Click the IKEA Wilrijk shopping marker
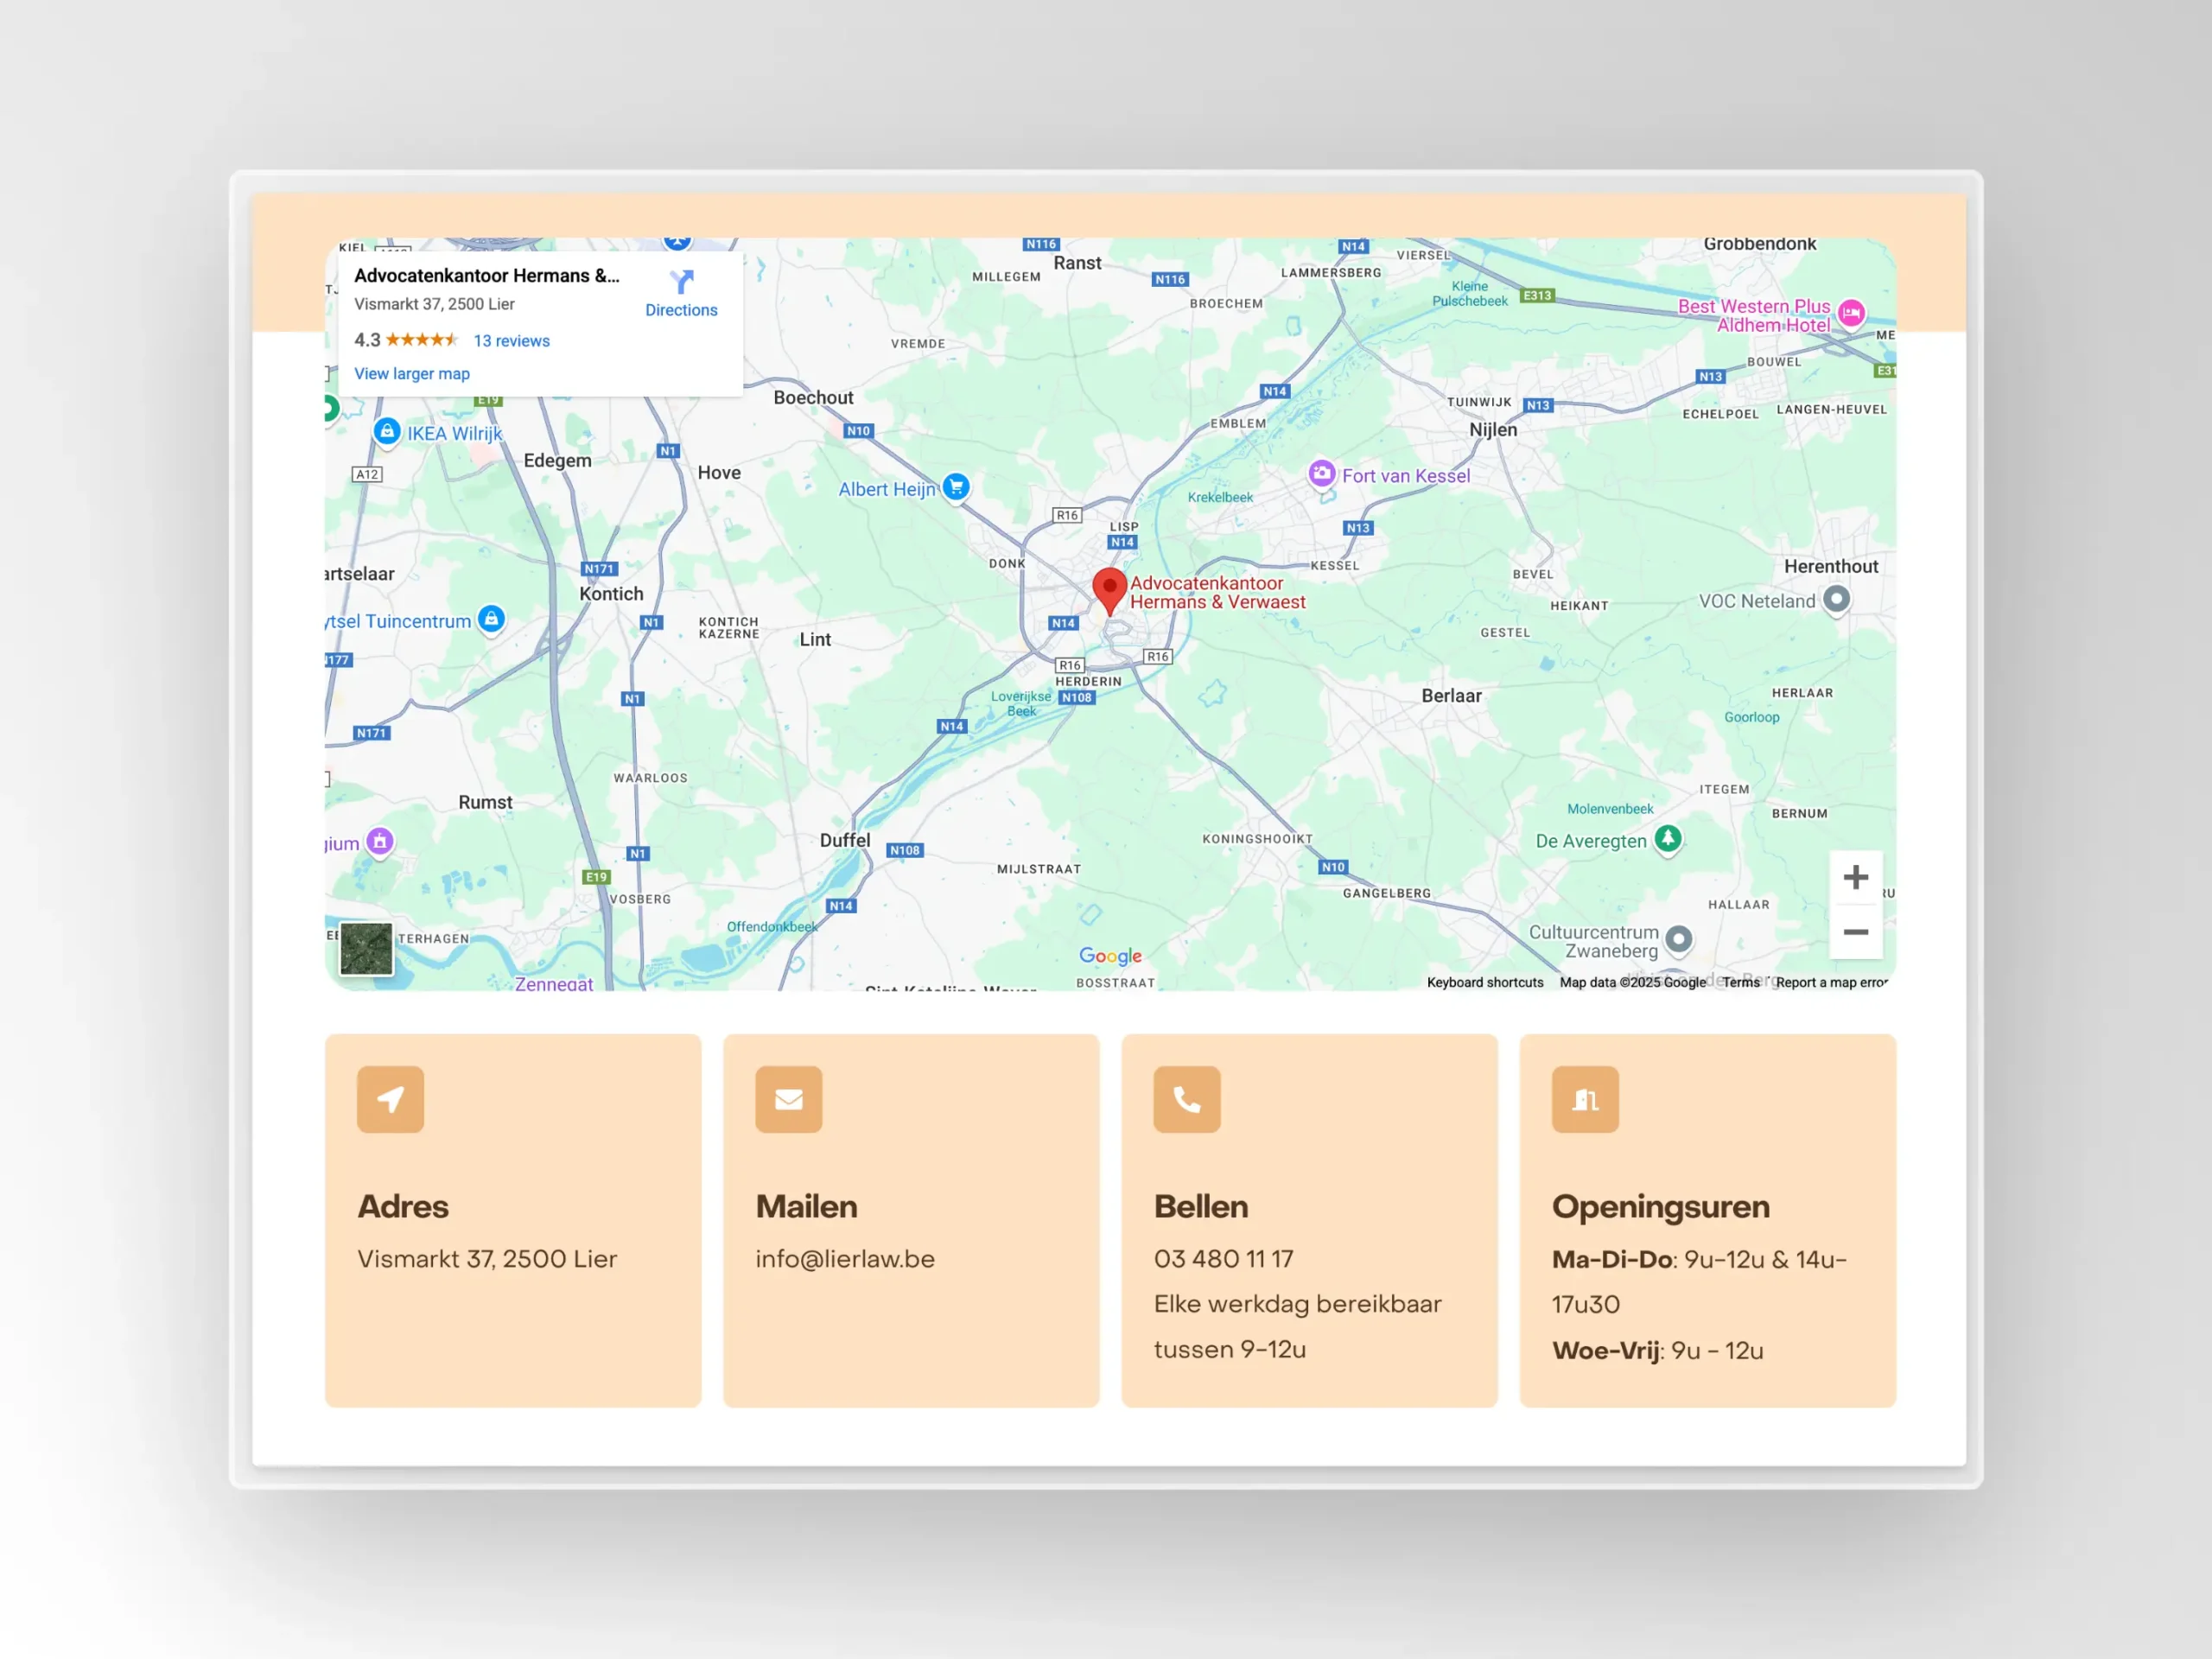 point(387,431)
